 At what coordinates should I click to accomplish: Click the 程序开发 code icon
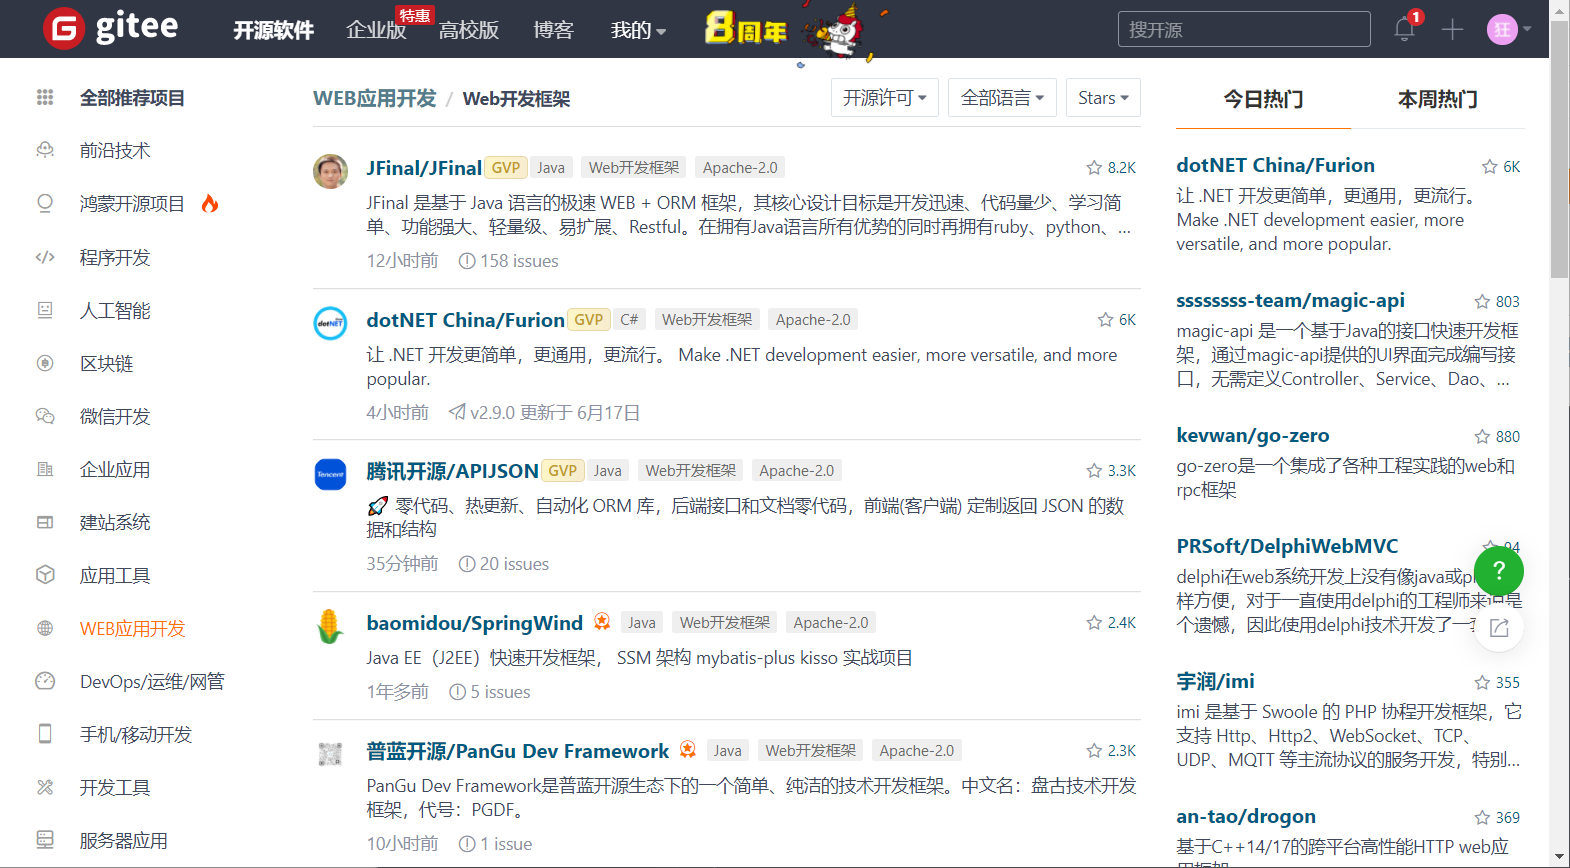click(45, 257)
